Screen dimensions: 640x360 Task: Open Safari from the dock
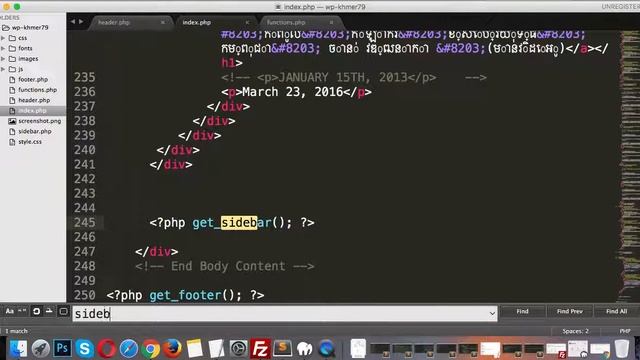(129, 349)
